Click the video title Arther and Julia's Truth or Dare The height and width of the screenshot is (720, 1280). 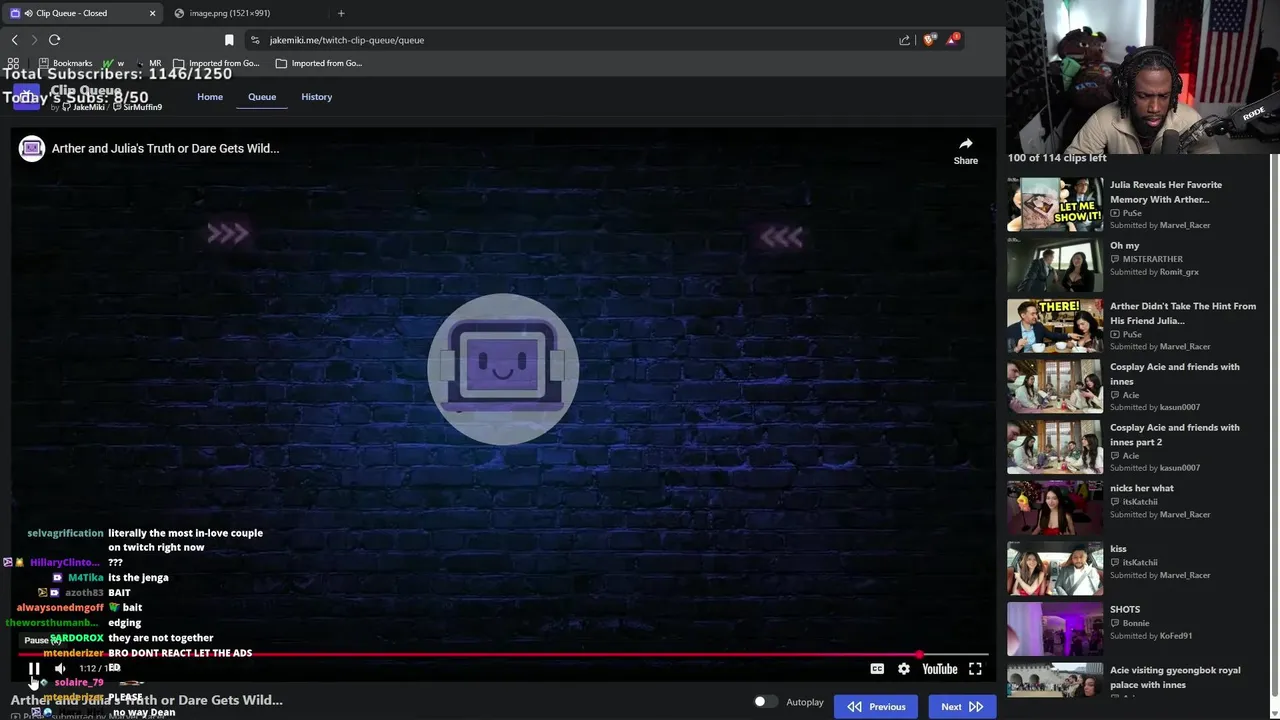(165, 148)
